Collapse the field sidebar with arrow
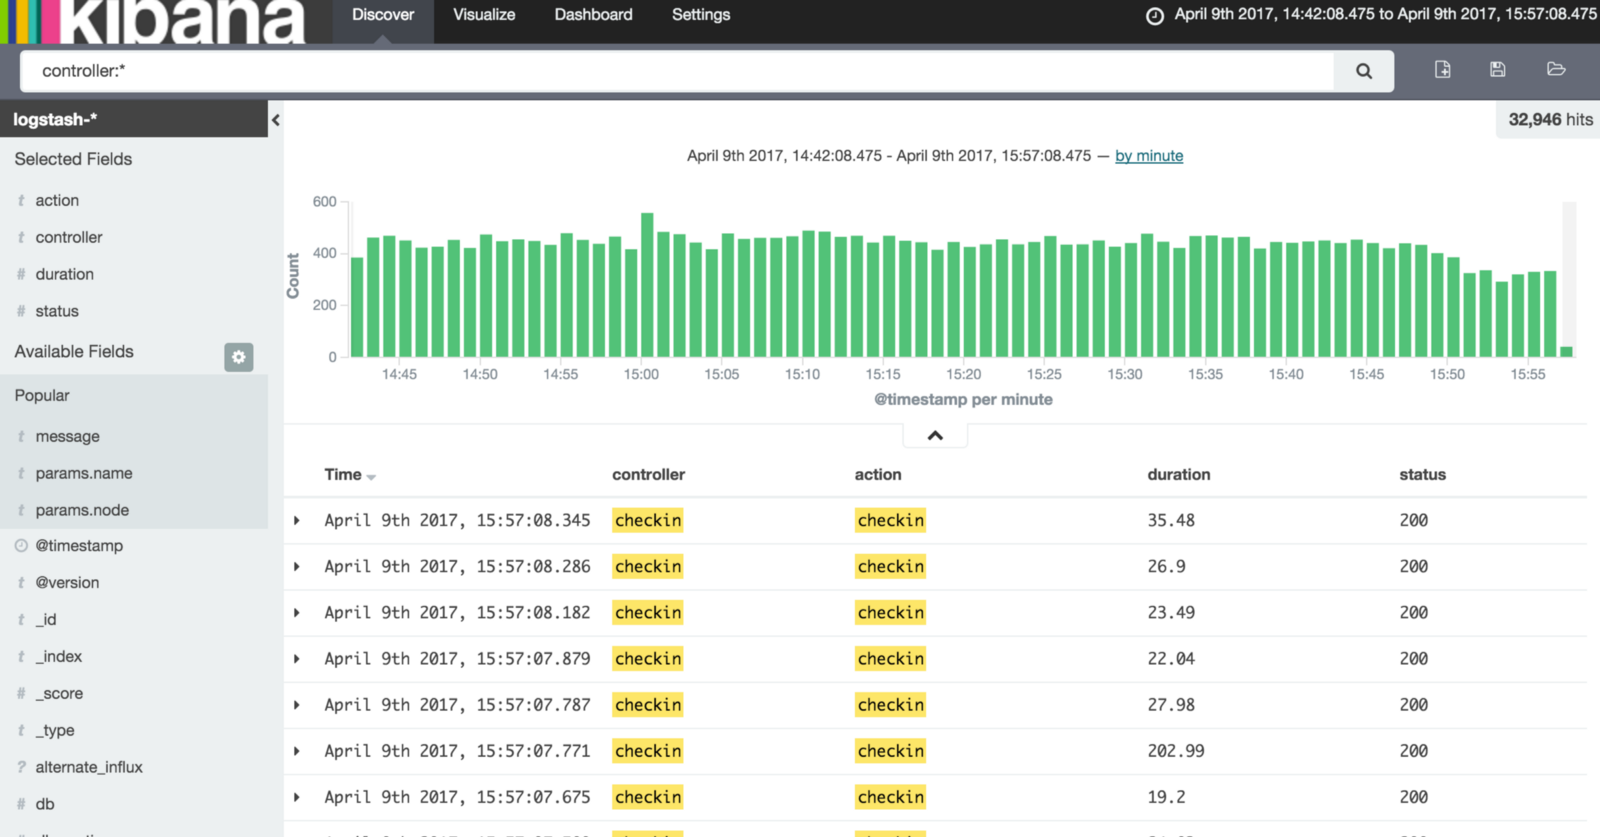Viewport: 1600px width, 837px height. (276, 120)
